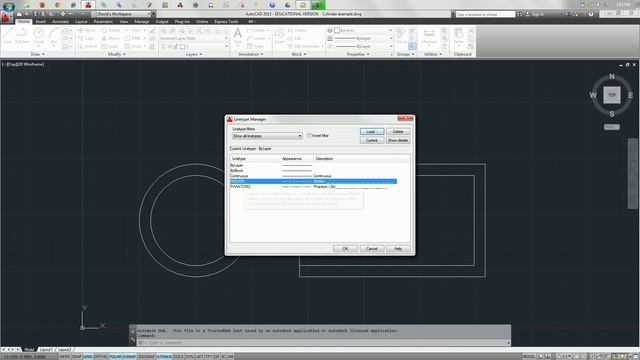Click the Paste clipboard tool
The image size is (640, 360).
459,36
